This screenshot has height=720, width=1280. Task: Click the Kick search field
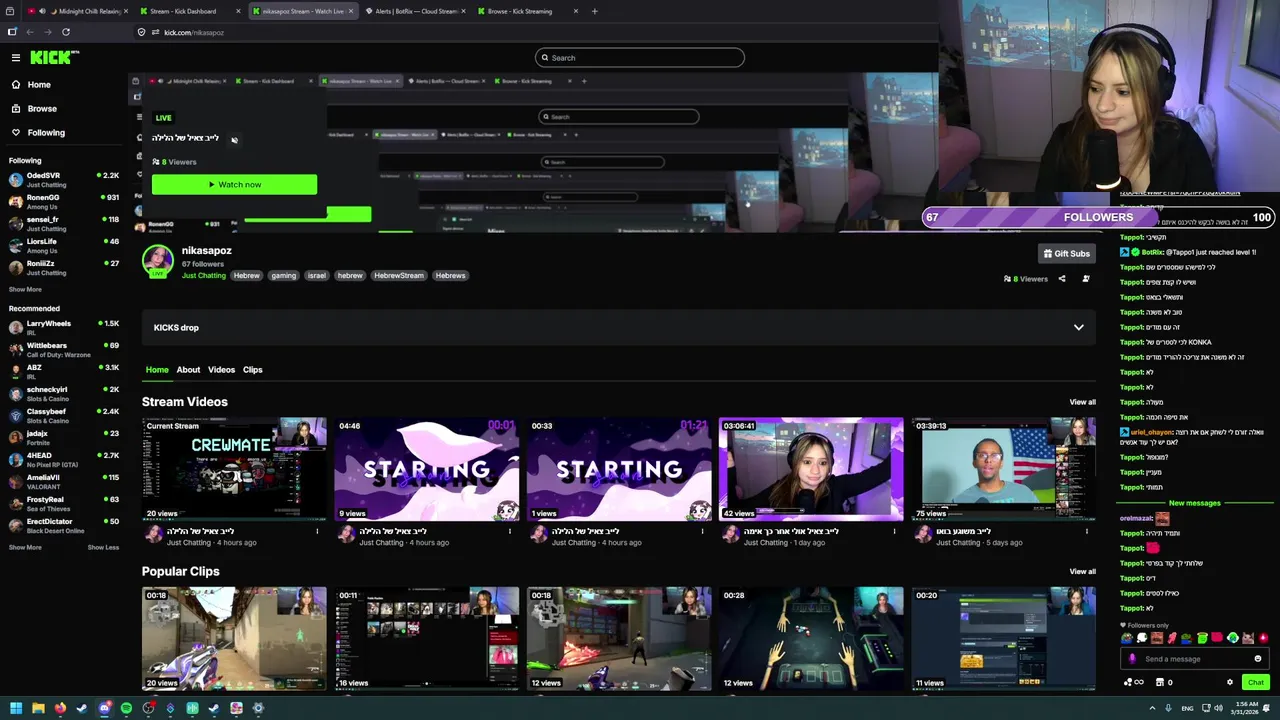coord(640,58)
